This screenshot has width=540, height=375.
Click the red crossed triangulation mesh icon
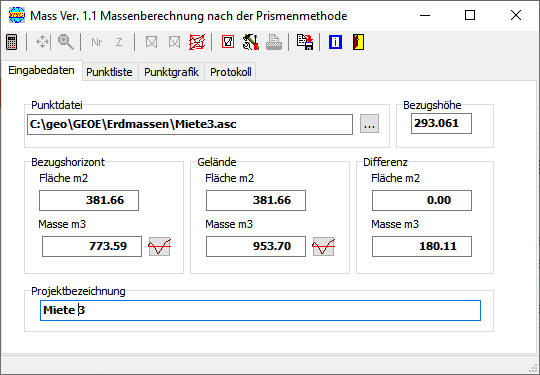click(197, 42)
